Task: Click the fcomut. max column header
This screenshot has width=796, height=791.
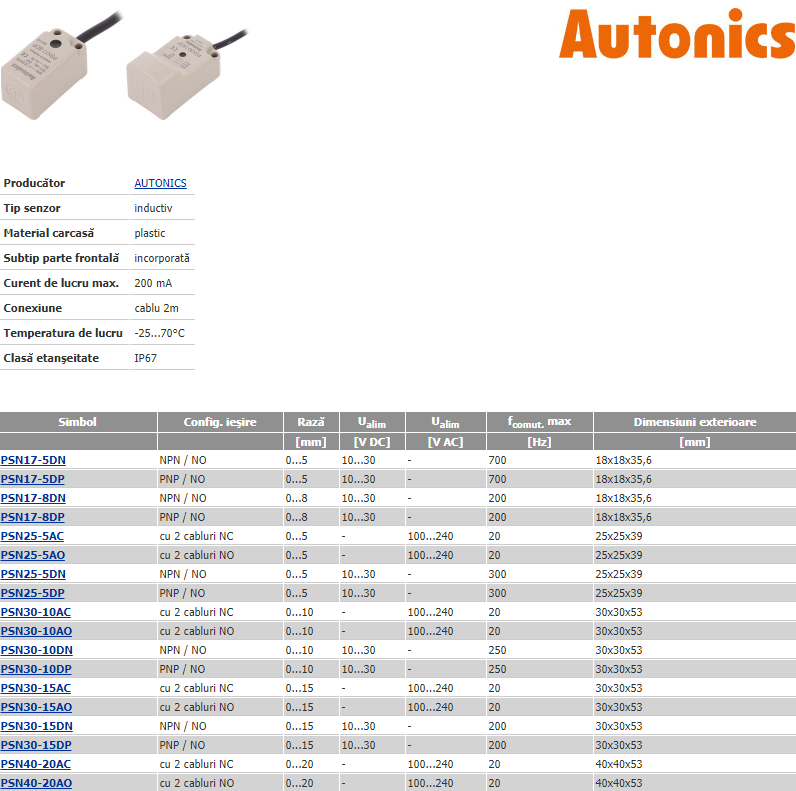Action: [x=539, y=422]
